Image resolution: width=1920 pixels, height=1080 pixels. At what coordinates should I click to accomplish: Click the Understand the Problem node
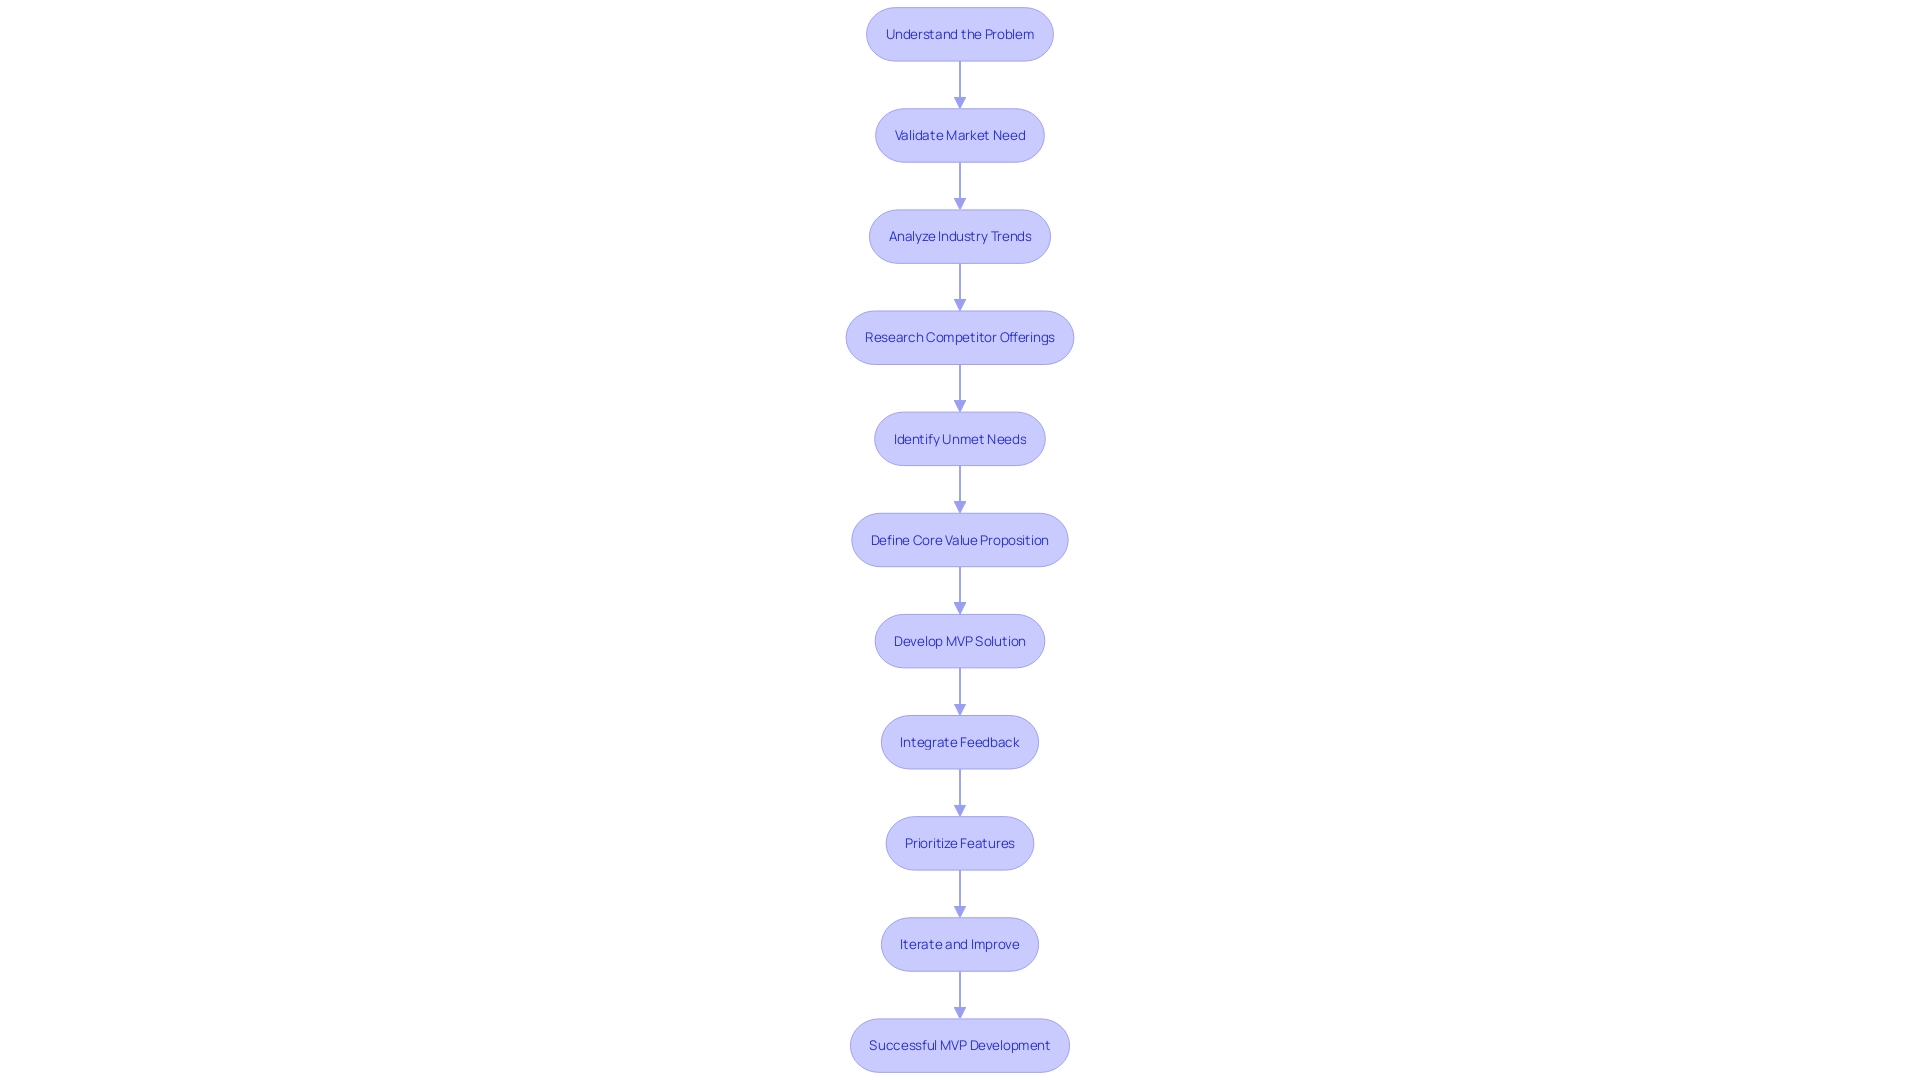tap(960, 33)
